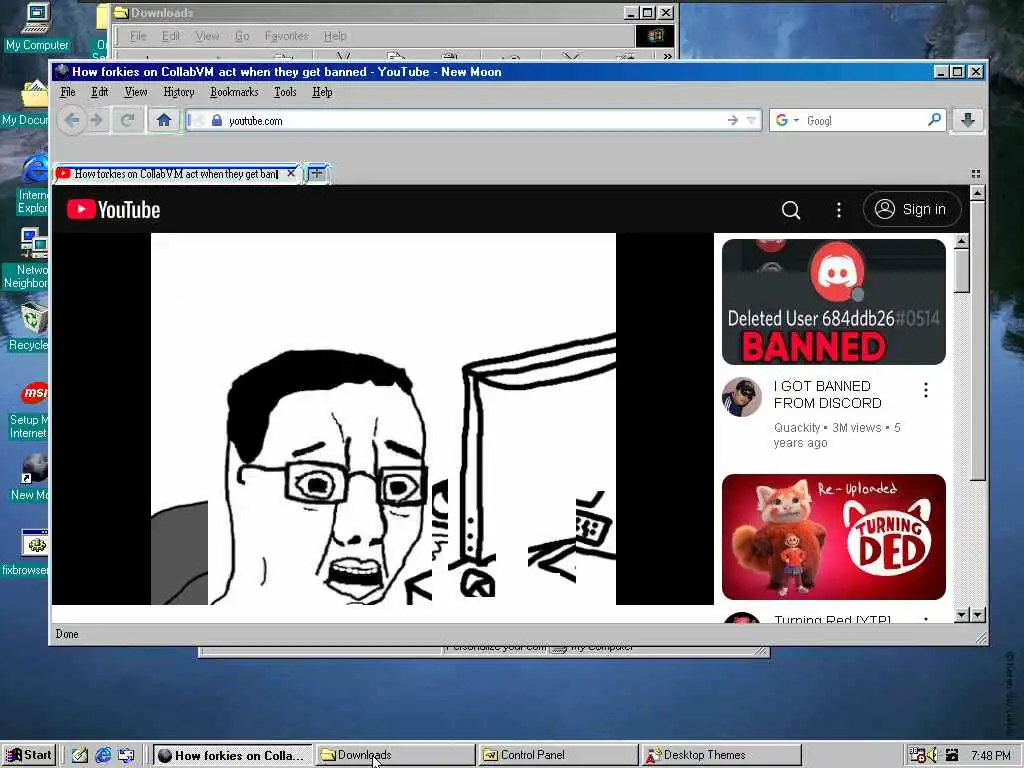Viewport: 1024px width, 768px height.
Task: Open YouTube settings three-dot menu
Action: (839, 210)
